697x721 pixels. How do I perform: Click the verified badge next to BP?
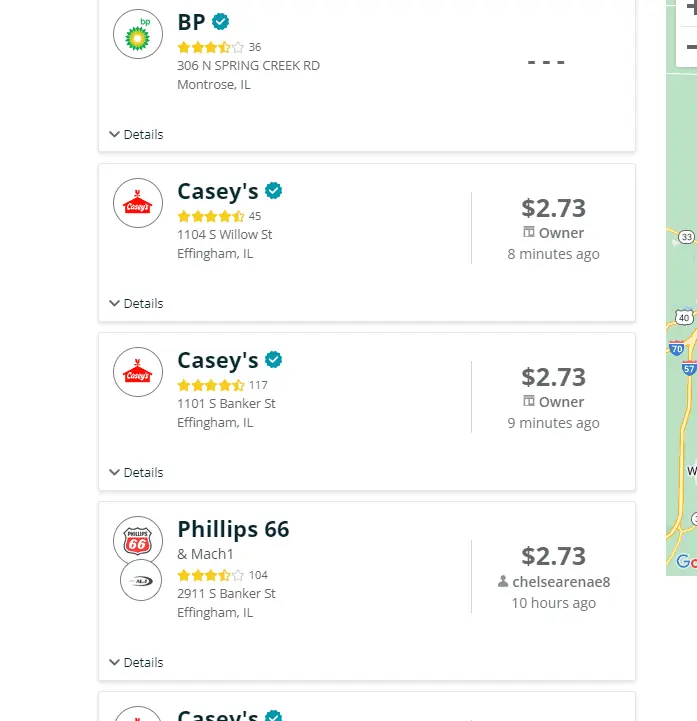point(221,21)
